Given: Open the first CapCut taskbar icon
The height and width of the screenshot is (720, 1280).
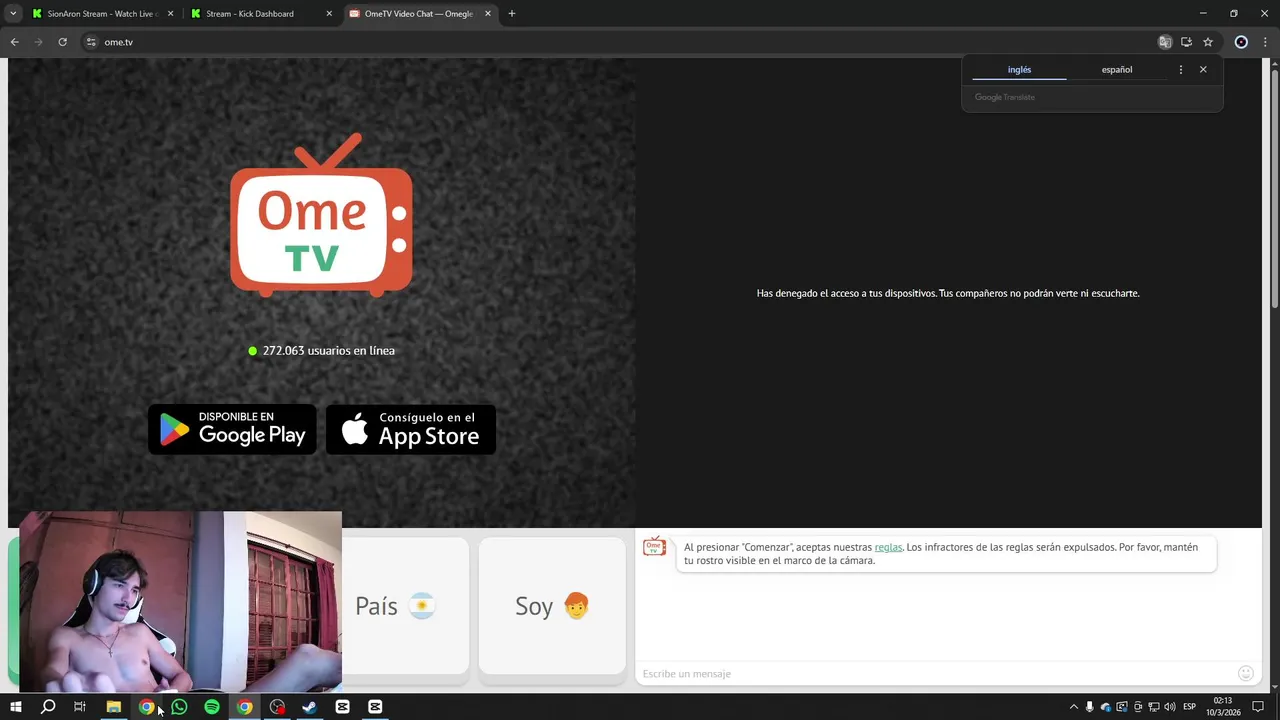Looking at the screenshot, I should click(343, 707).
